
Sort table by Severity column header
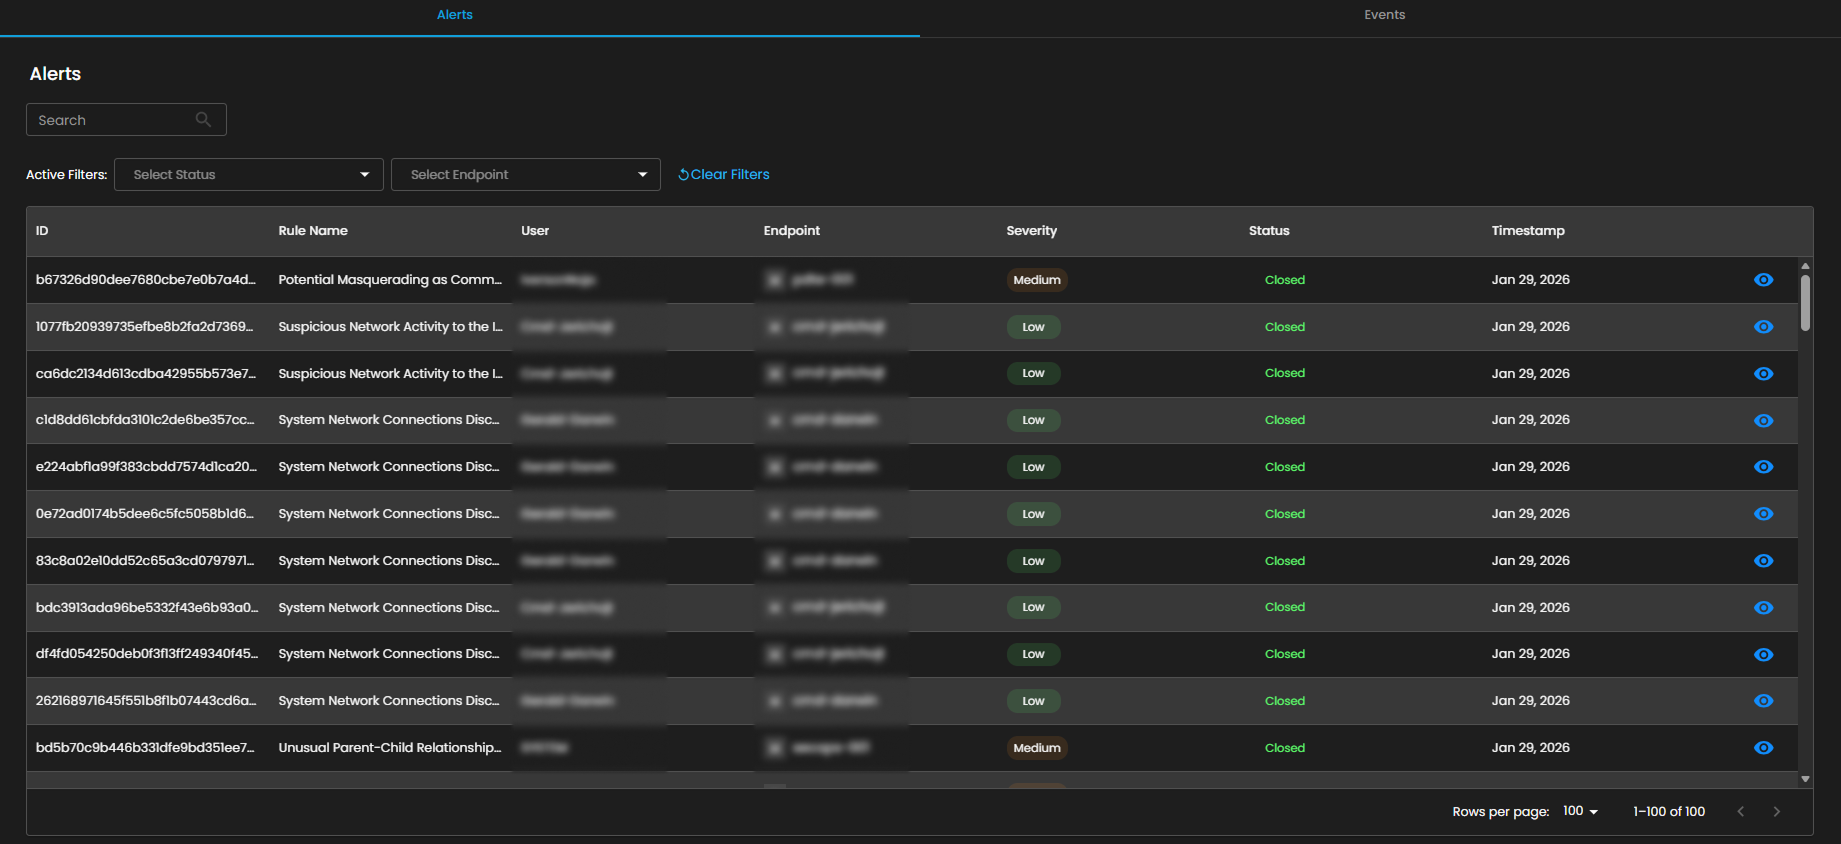point(1031,231)
